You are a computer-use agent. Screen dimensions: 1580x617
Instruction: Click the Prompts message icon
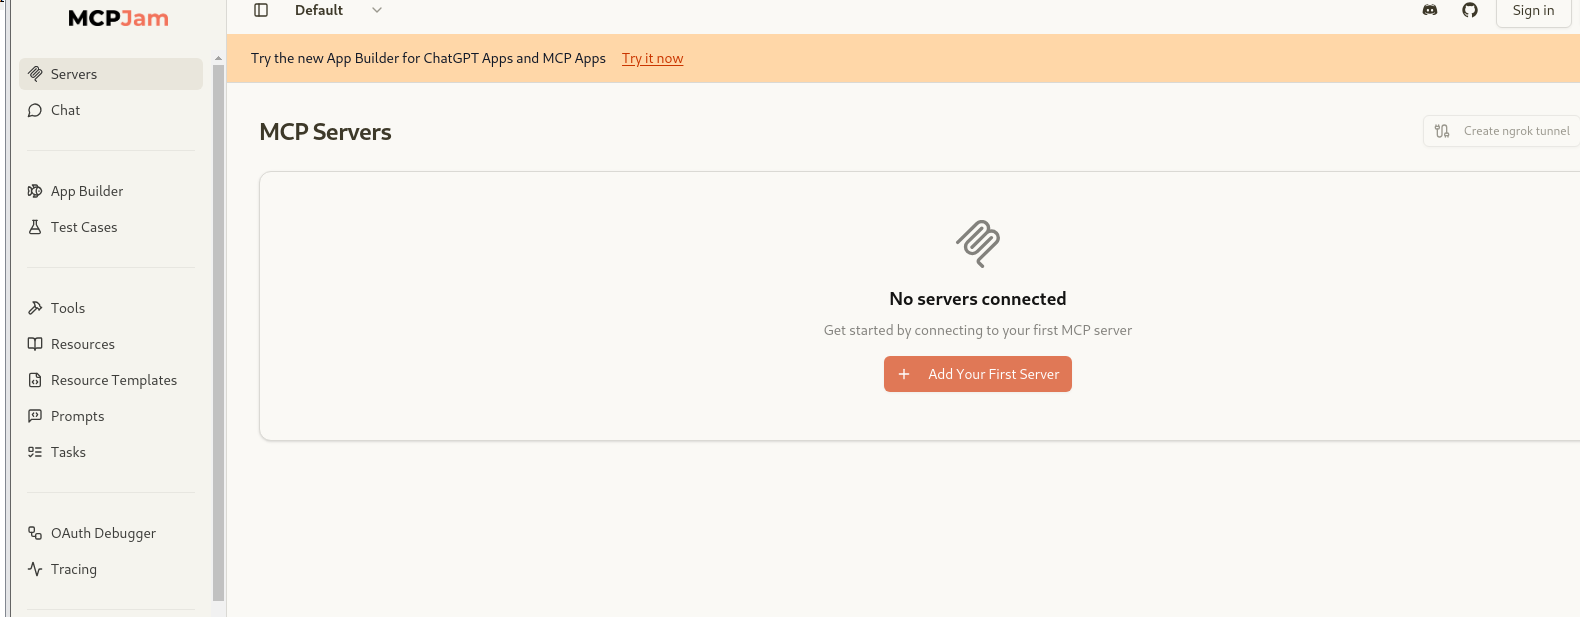35,416
